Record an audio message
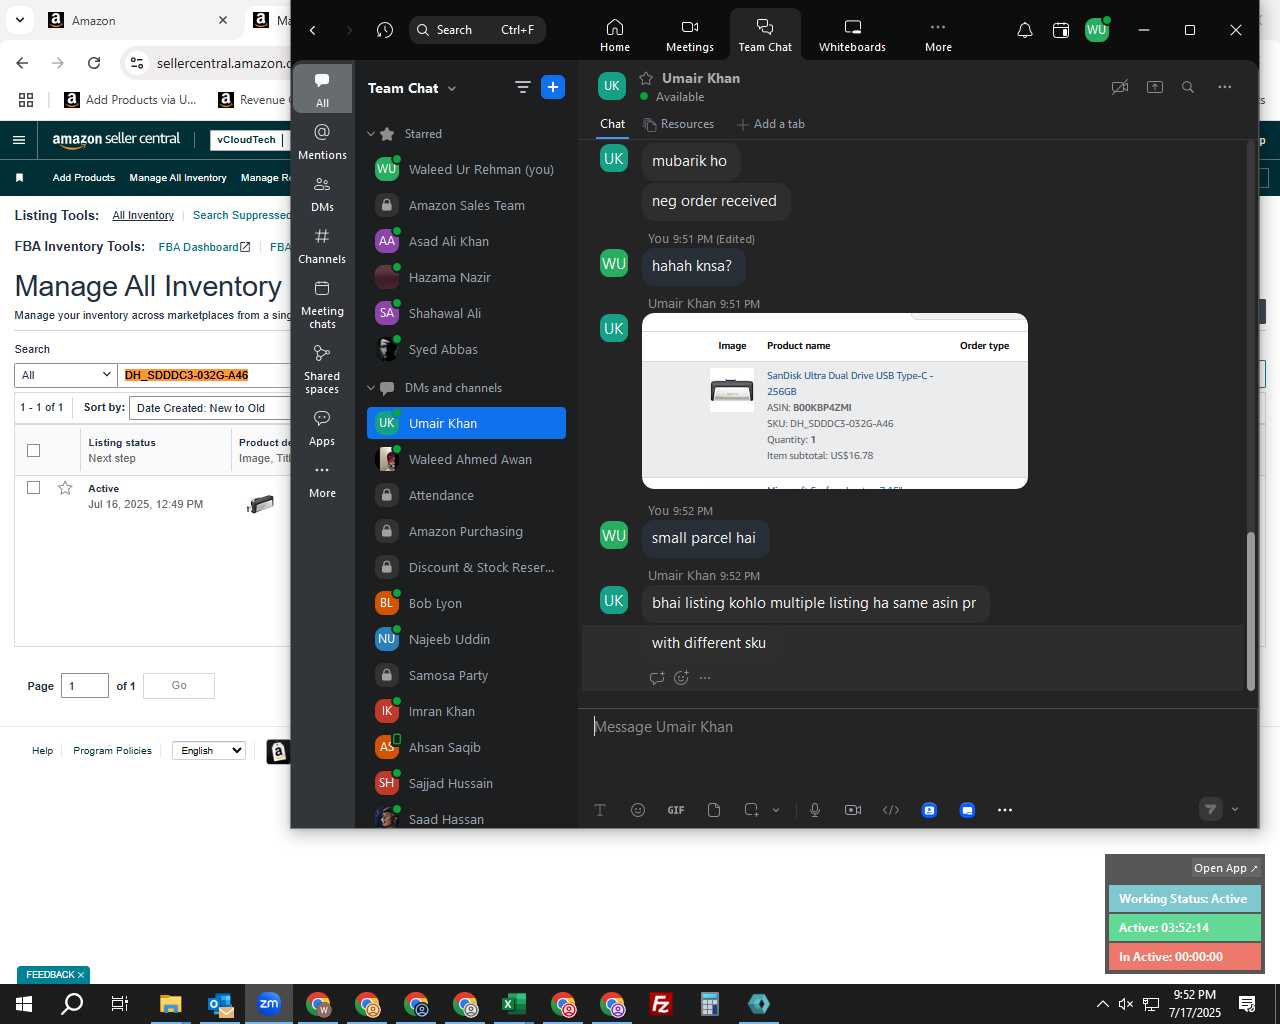Viewport: 1280px width, 1024px height. click(x=815, y=810)
